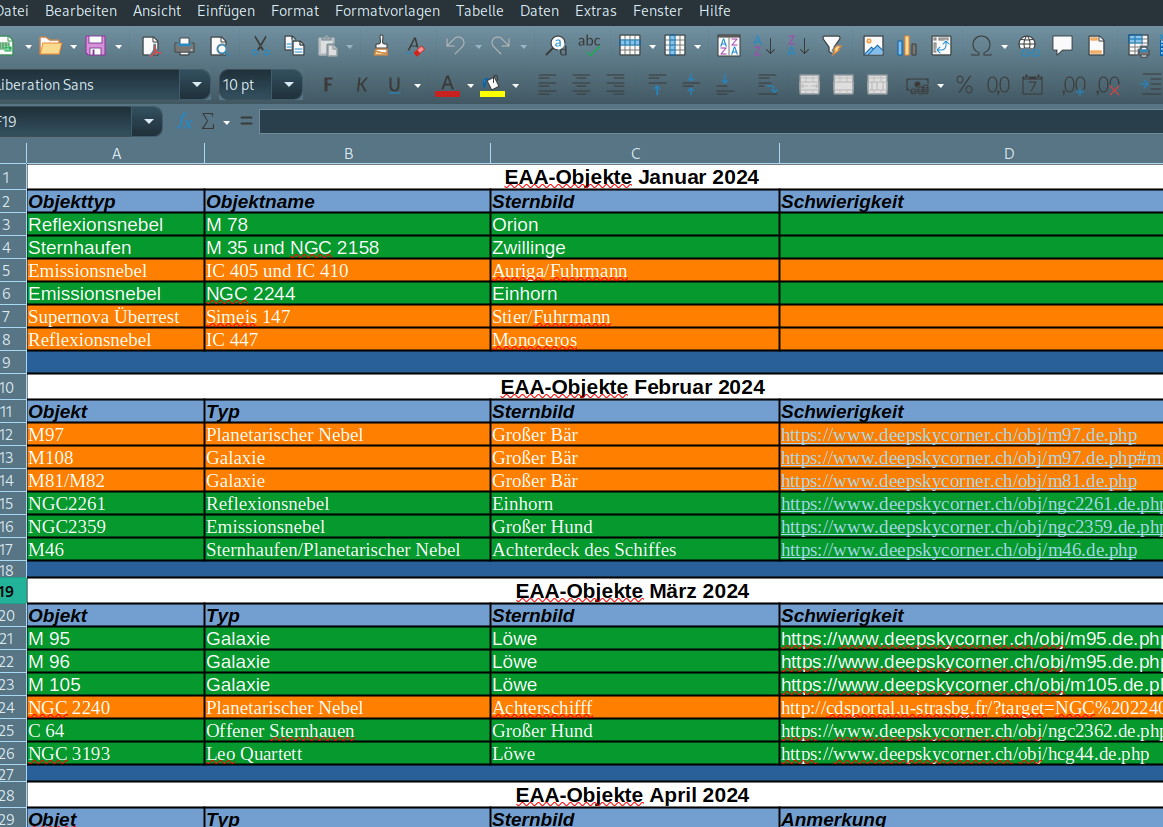Align cell text left
This screenshot has width=1163, height=827.
point(547,85)
